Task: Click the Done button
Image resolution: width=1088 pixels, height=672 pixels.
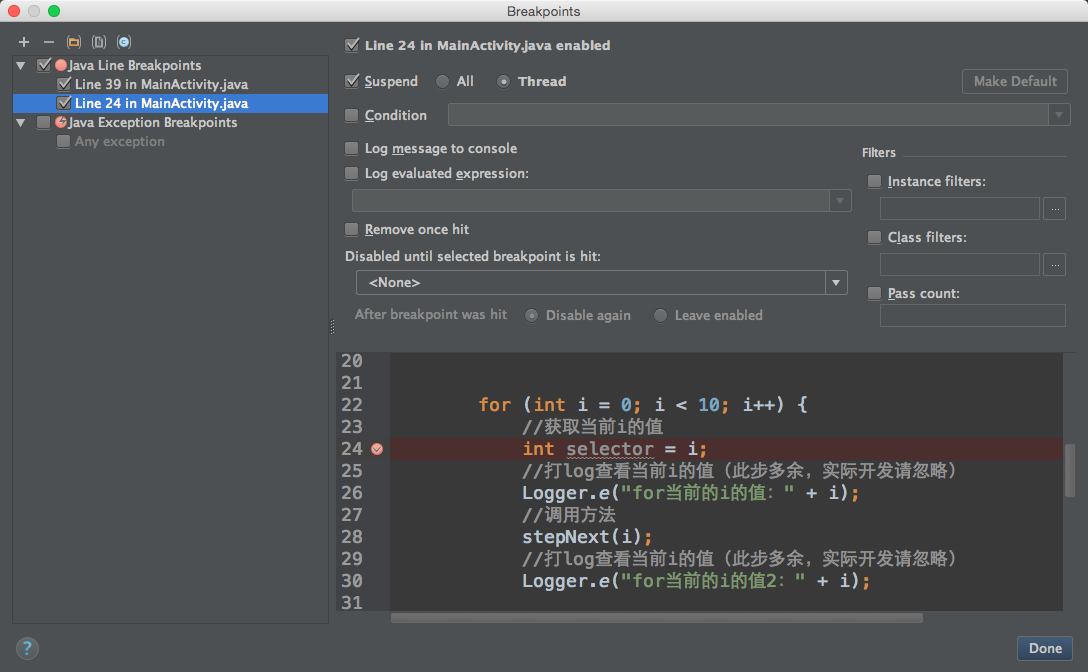Action: [1045, 648]
